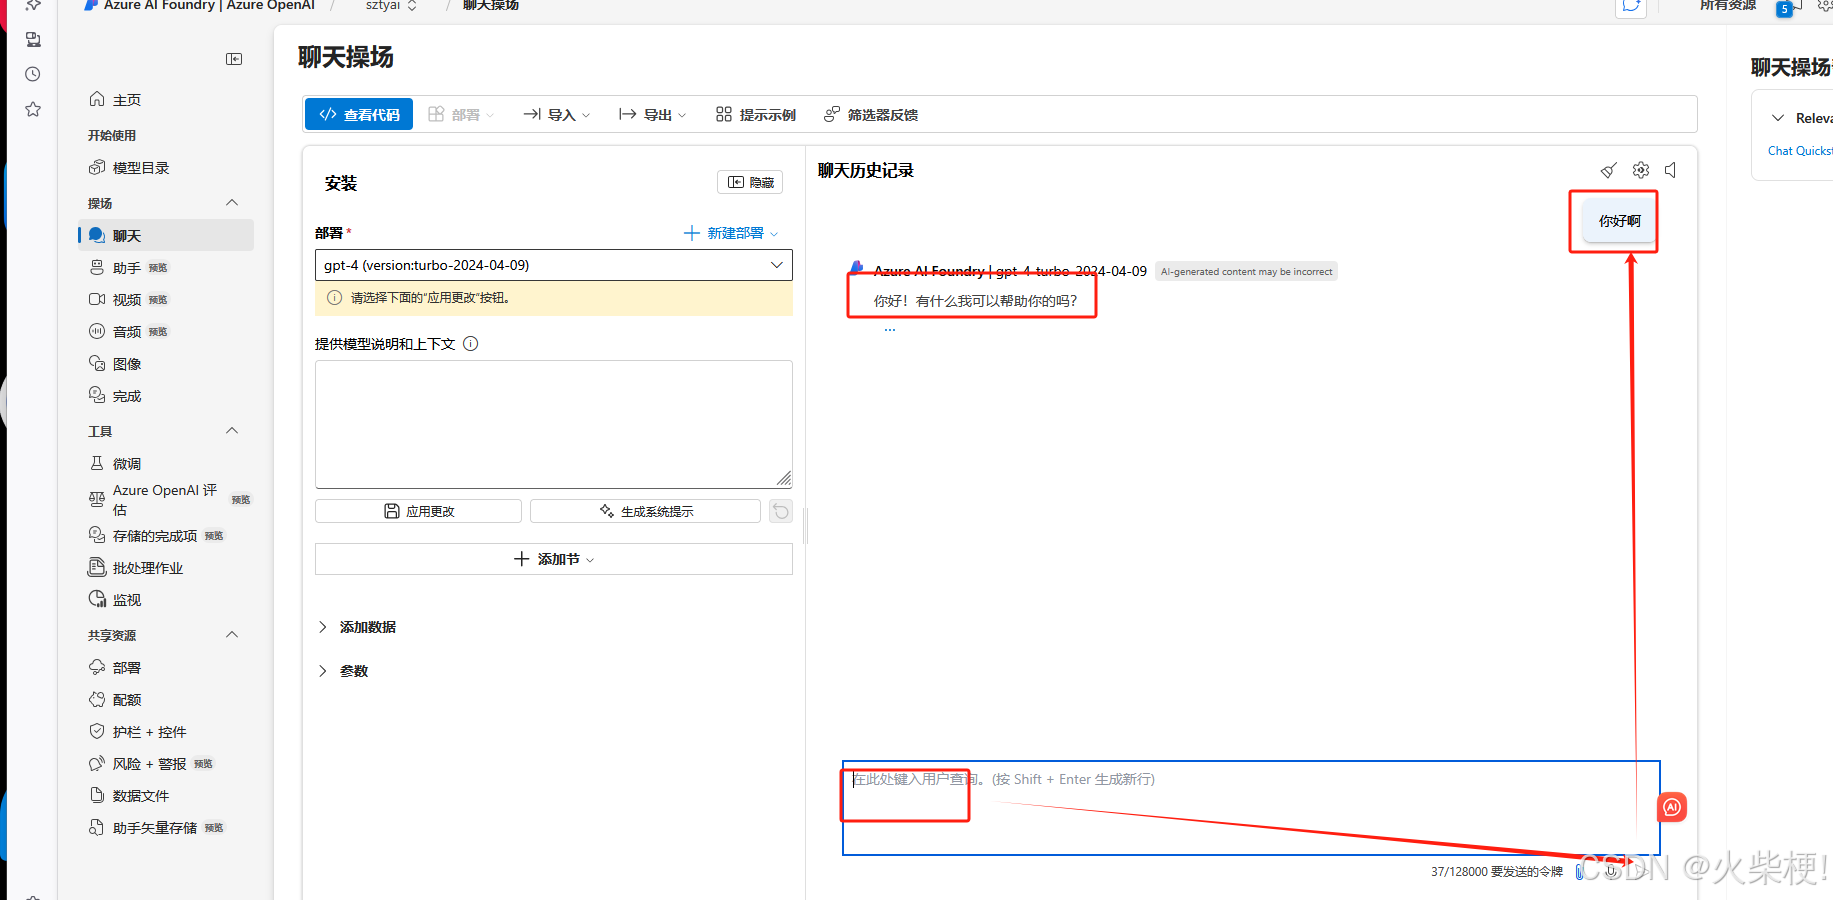
Task: Click the user message 你好啊 bubble
Action: tap(1619, 221)
